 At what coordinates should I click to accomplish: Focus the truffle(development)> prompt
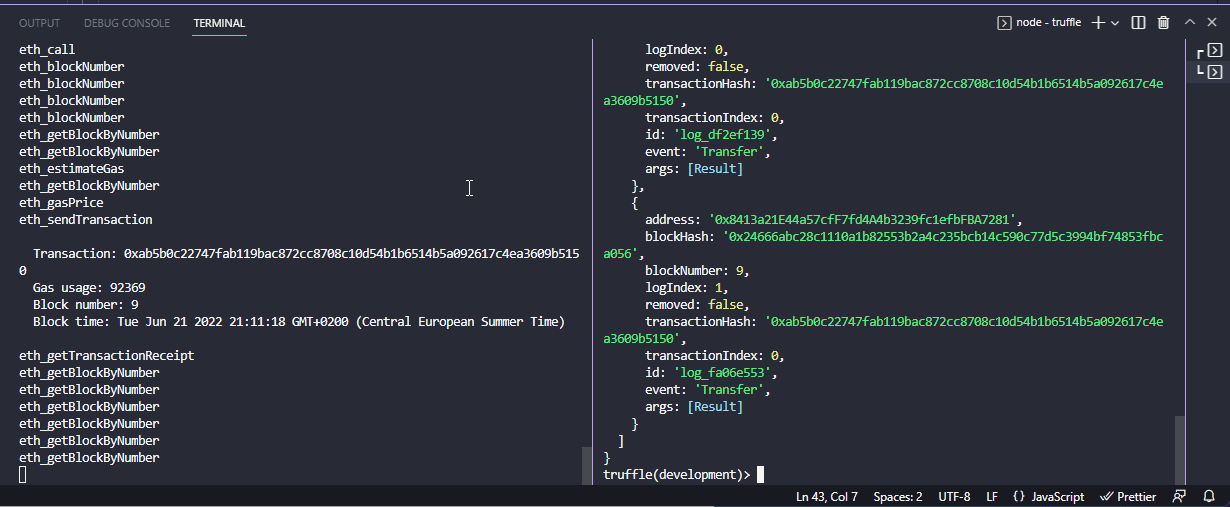tap(677, 474)
